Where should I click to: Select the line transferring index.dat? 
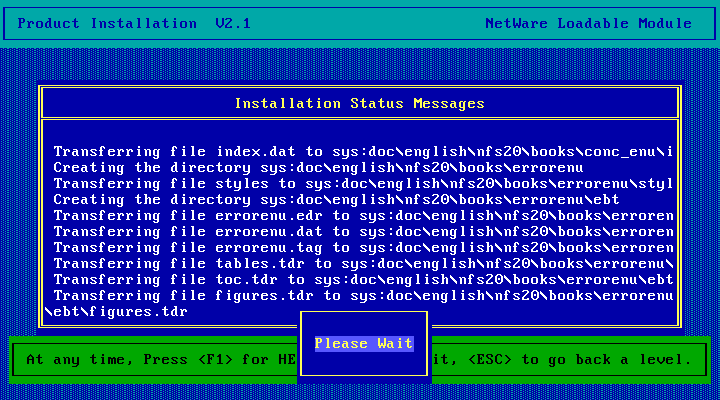coord(363,152)
